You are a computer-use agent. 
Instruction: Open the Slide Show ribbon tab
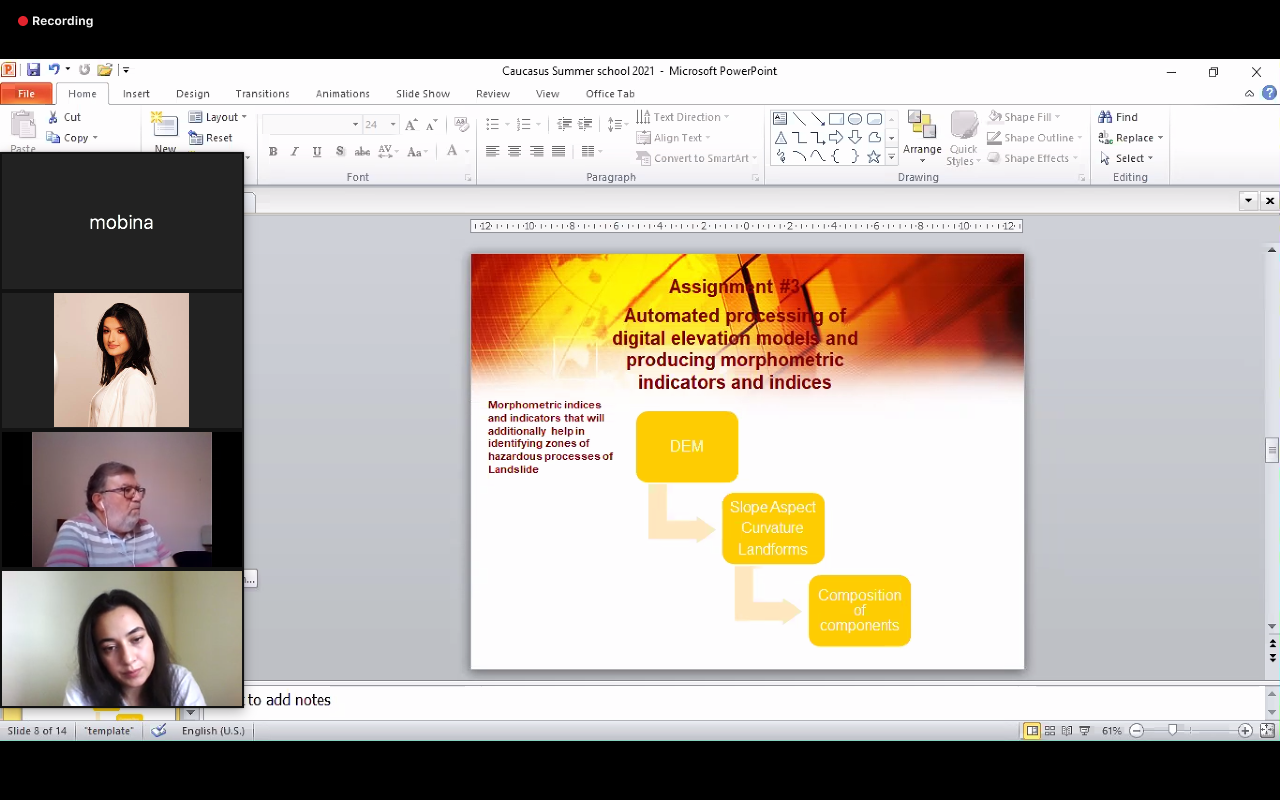(x=422, y=94)
